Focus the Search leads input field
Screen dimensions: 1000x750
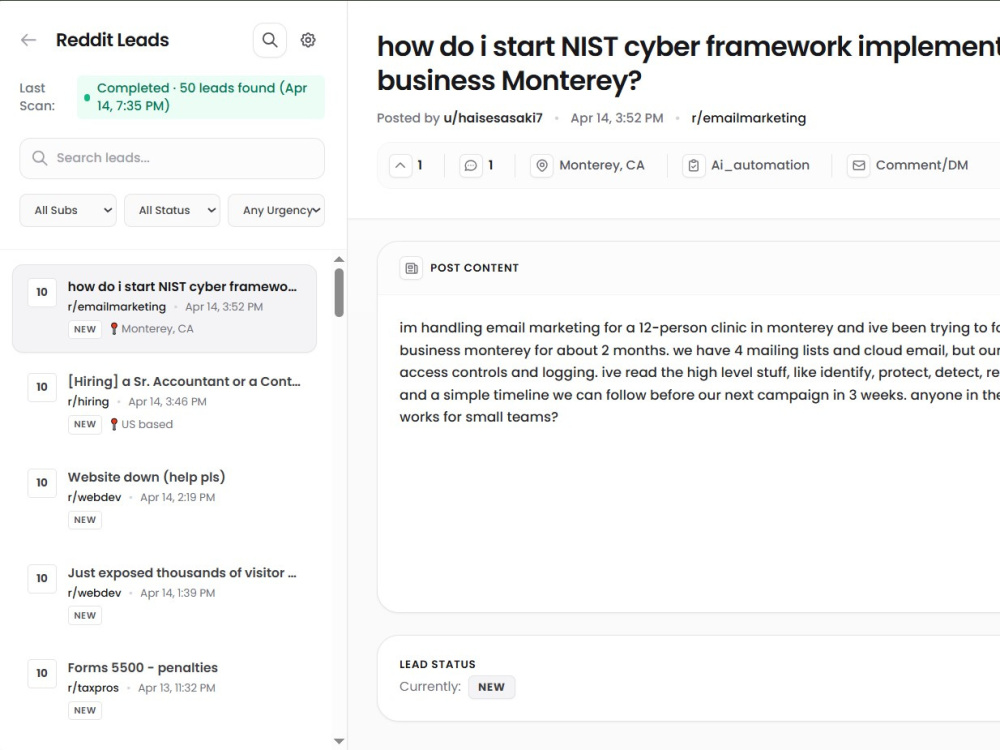172,158
